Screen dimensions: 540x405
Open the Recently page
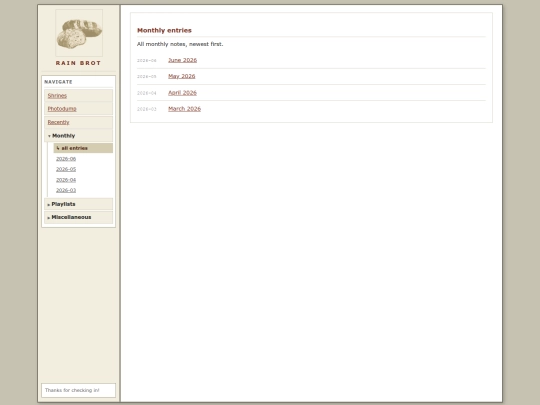[79, 122]
